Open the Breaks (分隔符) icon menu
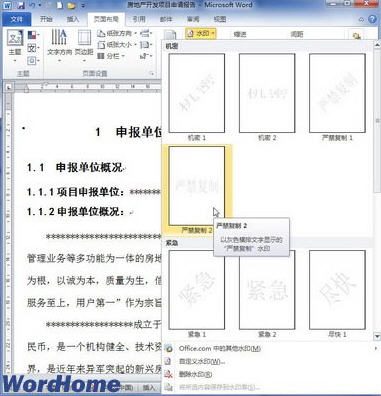Screen dimensions: 381x396 [x=146, y=33]
